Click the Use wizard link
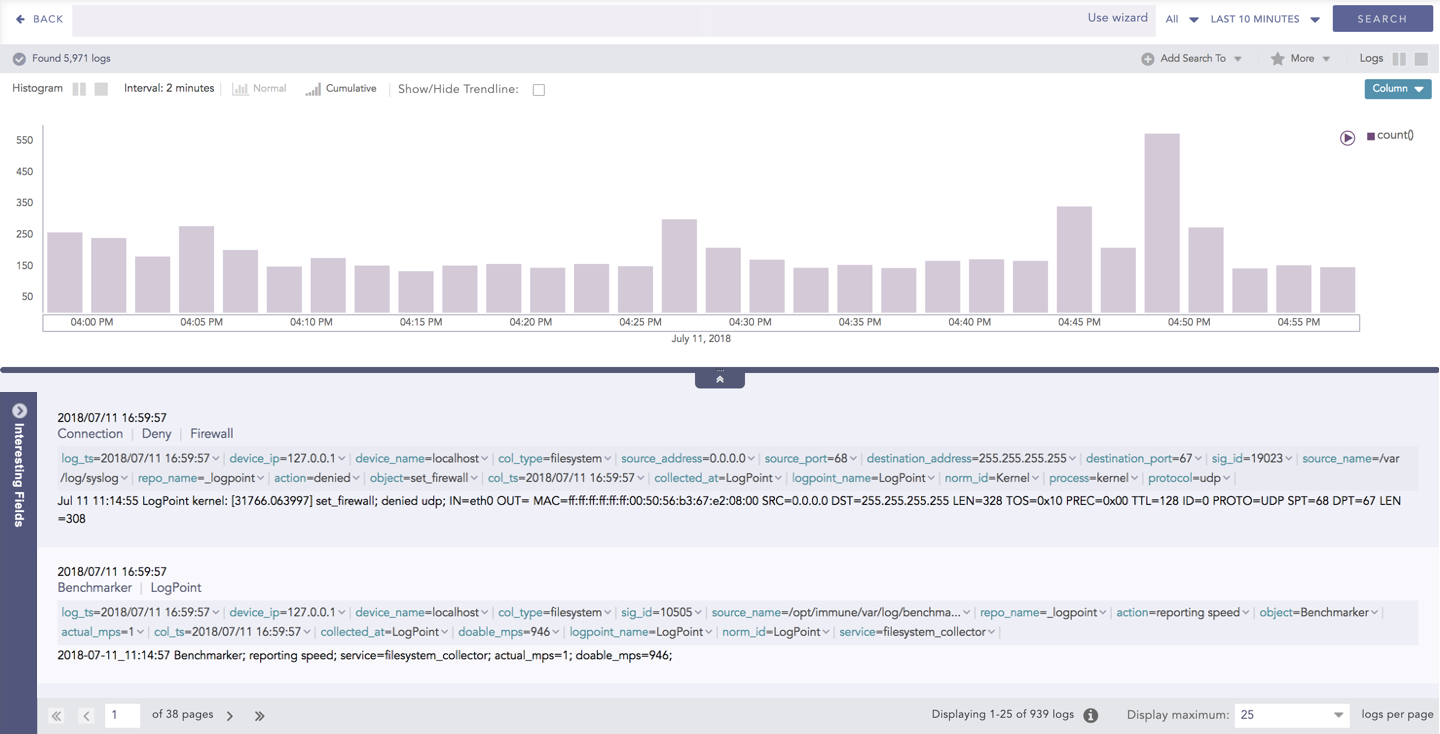This screenshot has height=734, width=1440. pyautogui.click(x=1117, y=18)
